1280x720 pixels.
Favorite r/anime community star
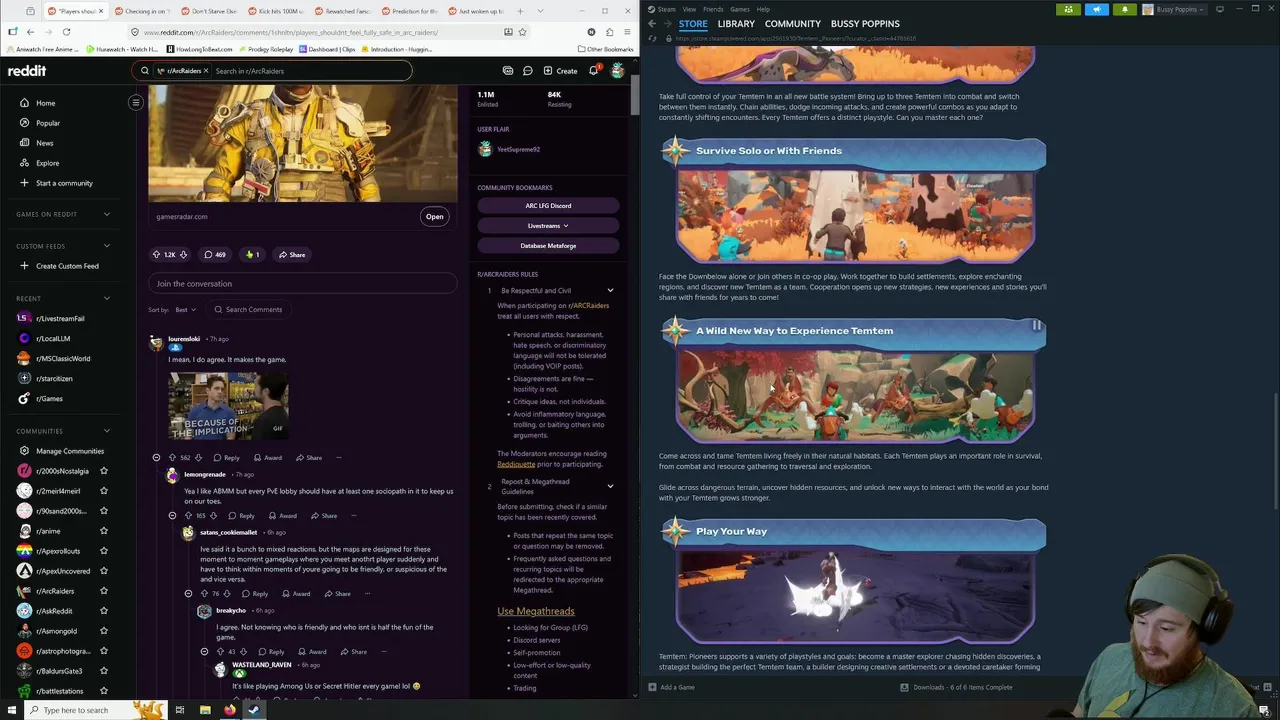pos(104,531)
